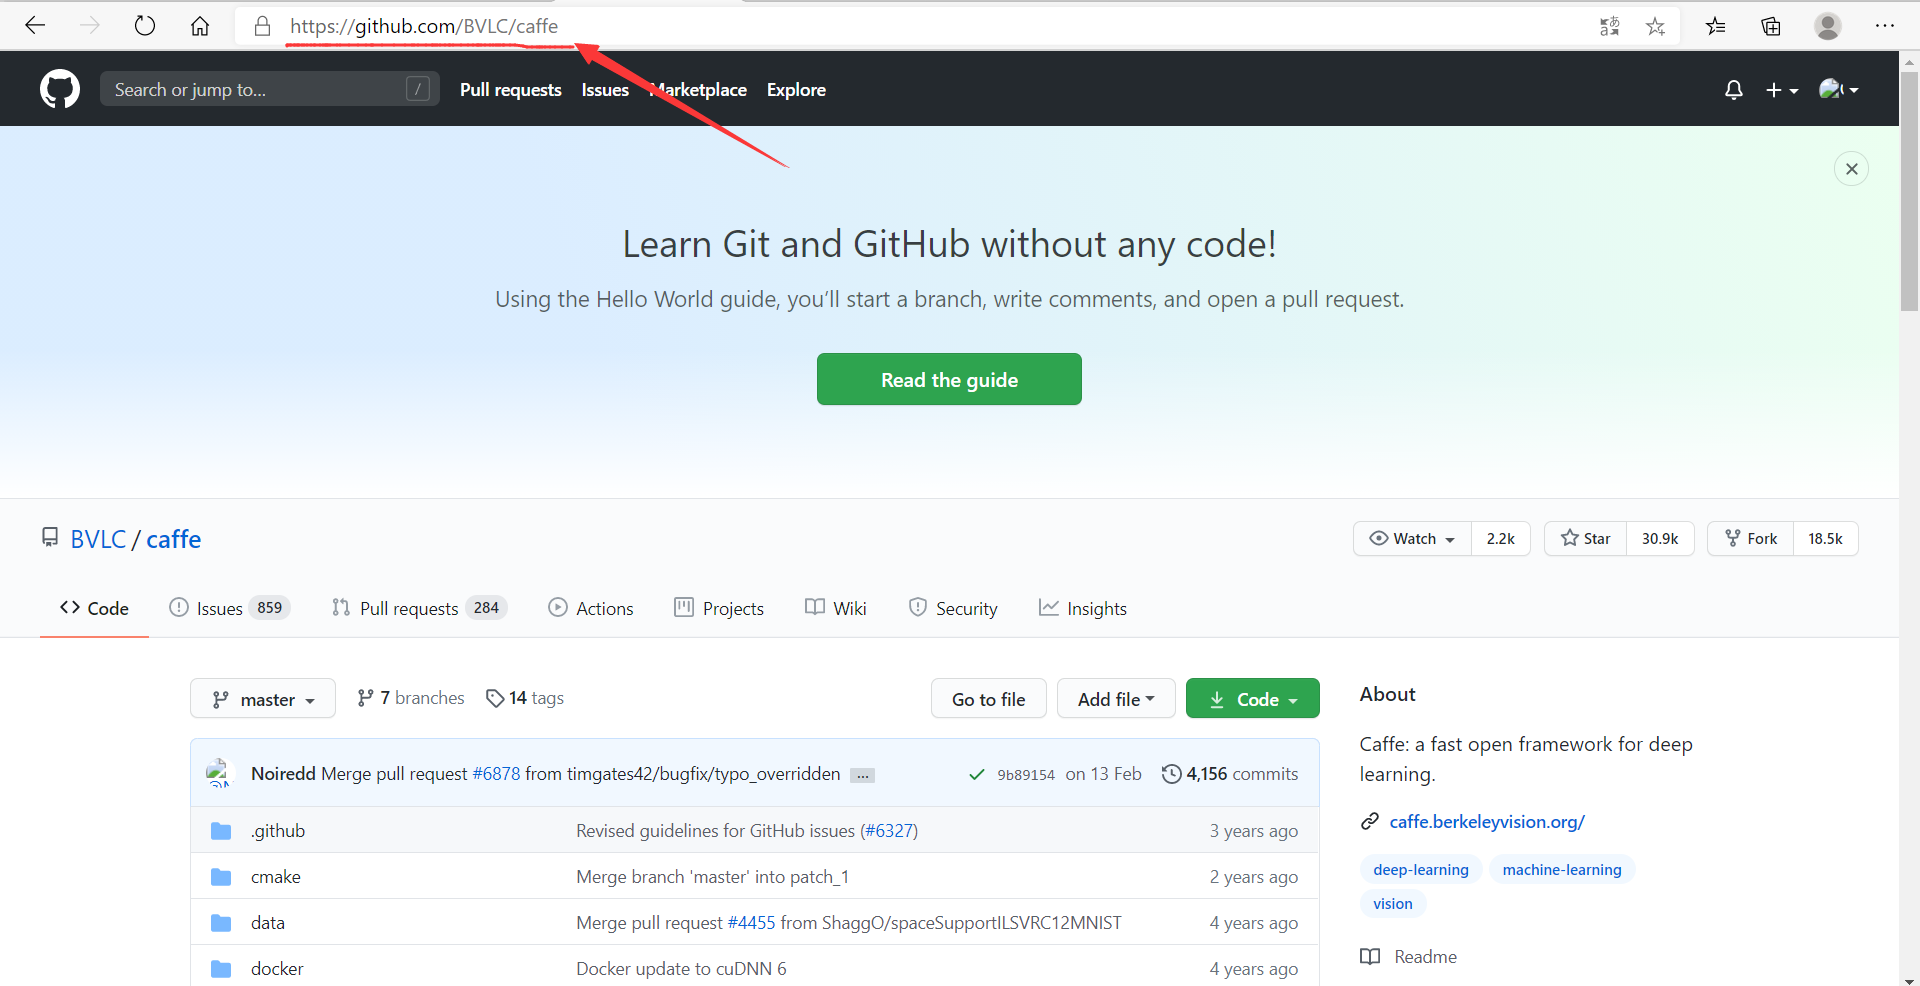View the 7 branches link

pos(411,698)
